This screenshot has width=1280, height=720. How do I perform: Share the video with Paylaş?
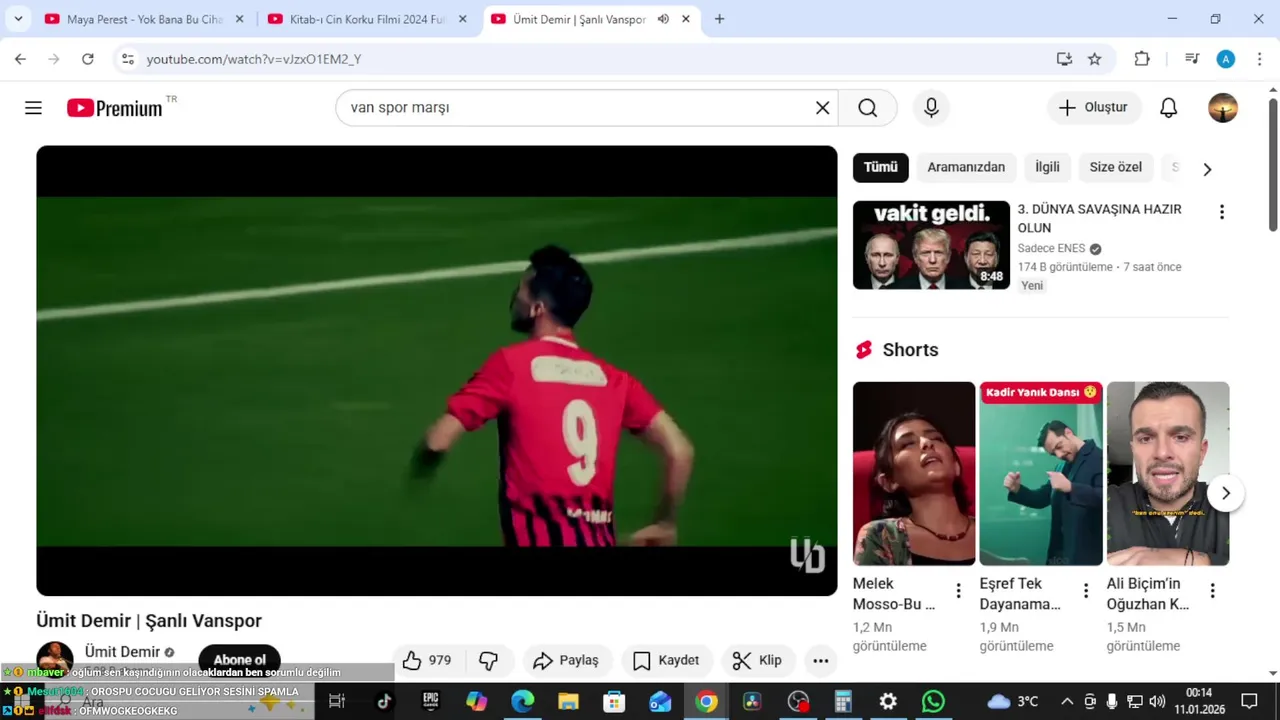566,660
